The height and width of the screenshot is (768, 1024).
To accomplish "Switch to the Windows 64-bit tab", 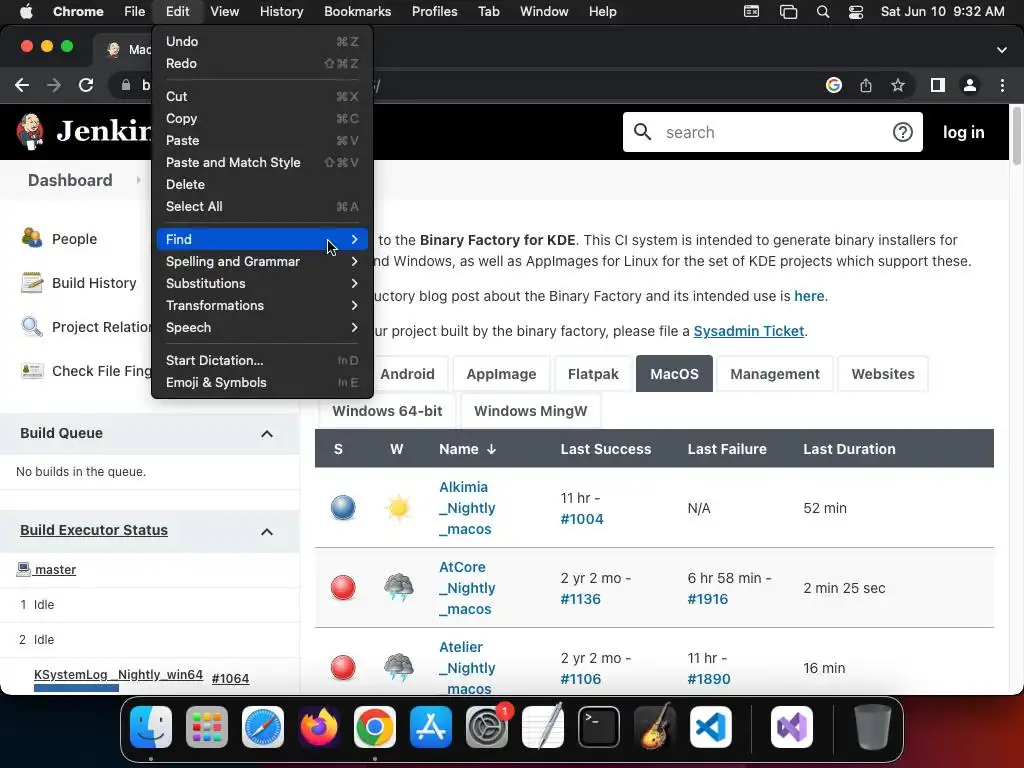I will tap(387, 411).
